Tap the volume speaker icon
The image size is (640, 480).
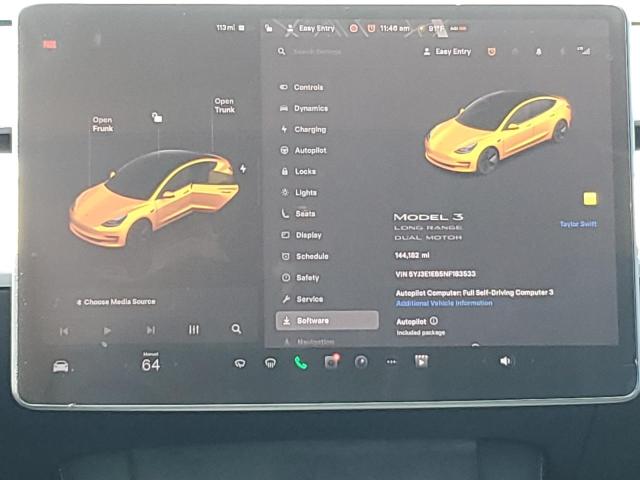[505, 361]
